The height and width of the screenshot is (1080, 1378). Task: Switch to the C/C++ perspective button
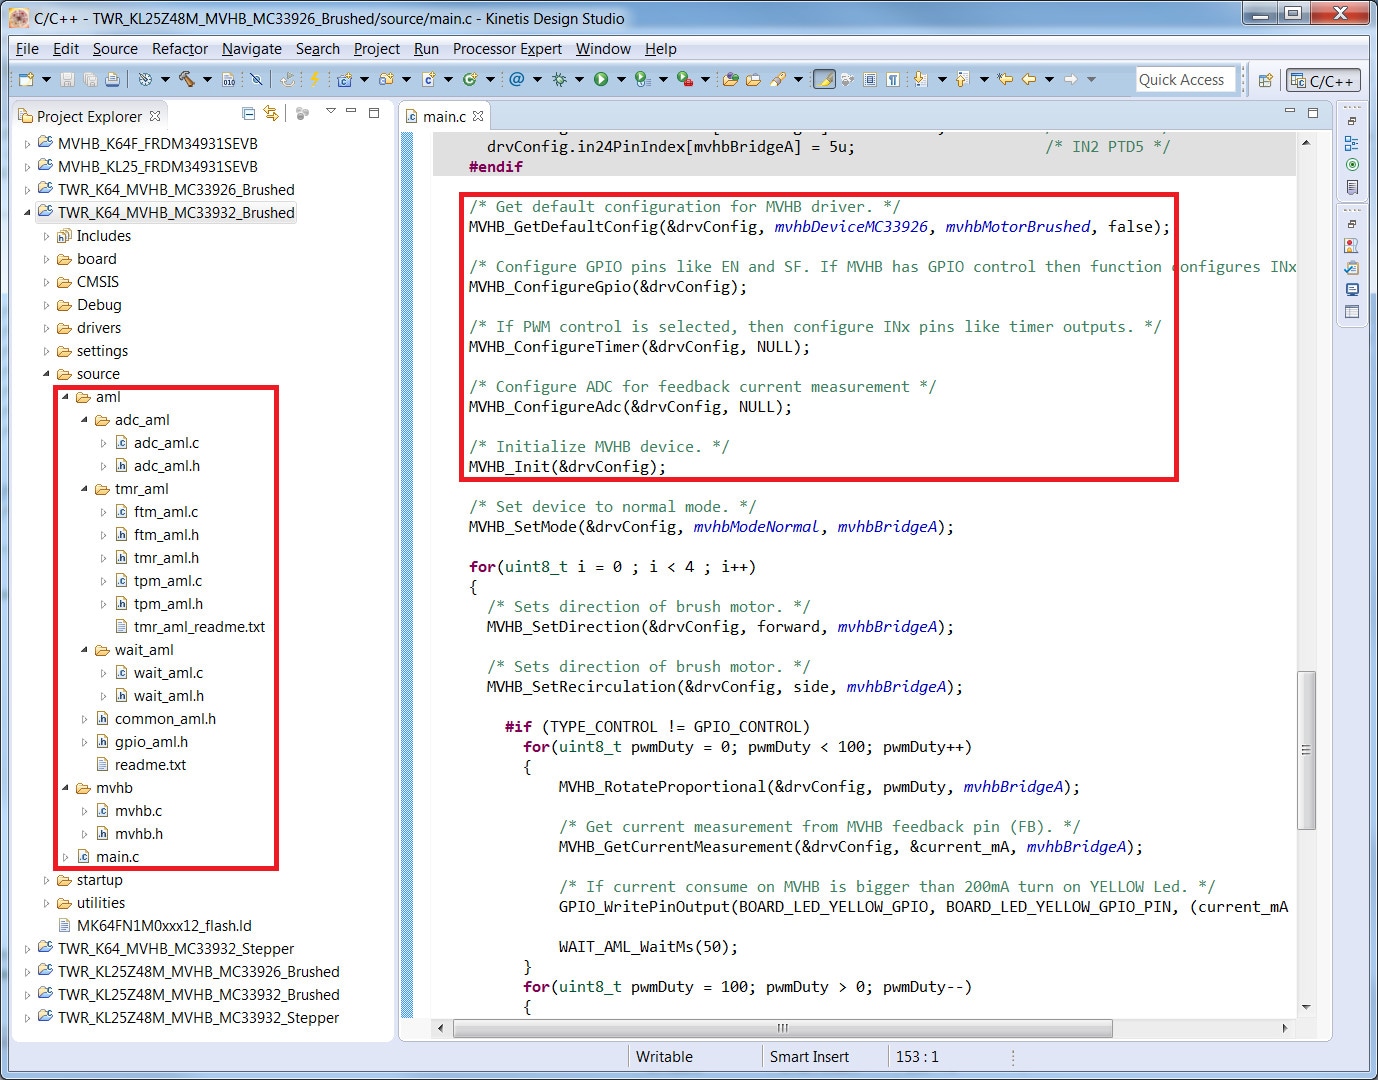[x=1323, y=80]
